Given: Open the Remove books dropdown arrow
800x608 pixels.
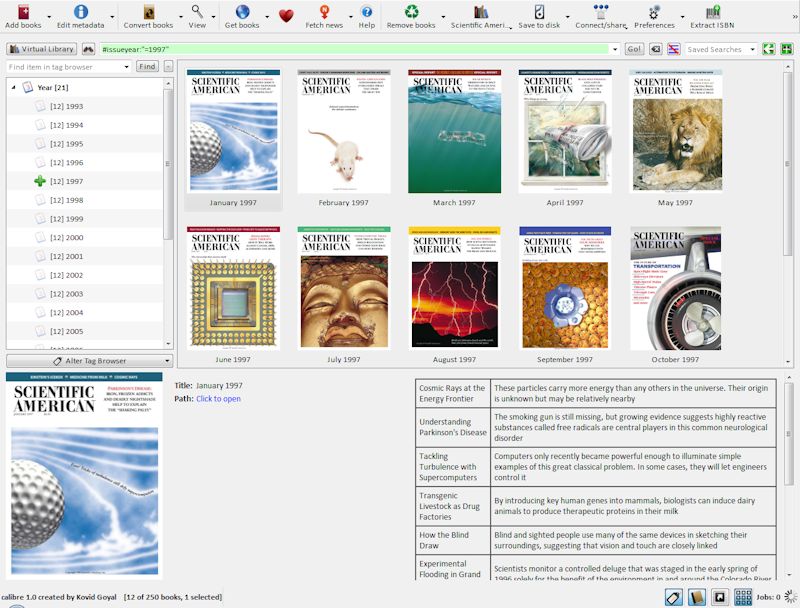Looking at the screenshot, I should [443, 17].
